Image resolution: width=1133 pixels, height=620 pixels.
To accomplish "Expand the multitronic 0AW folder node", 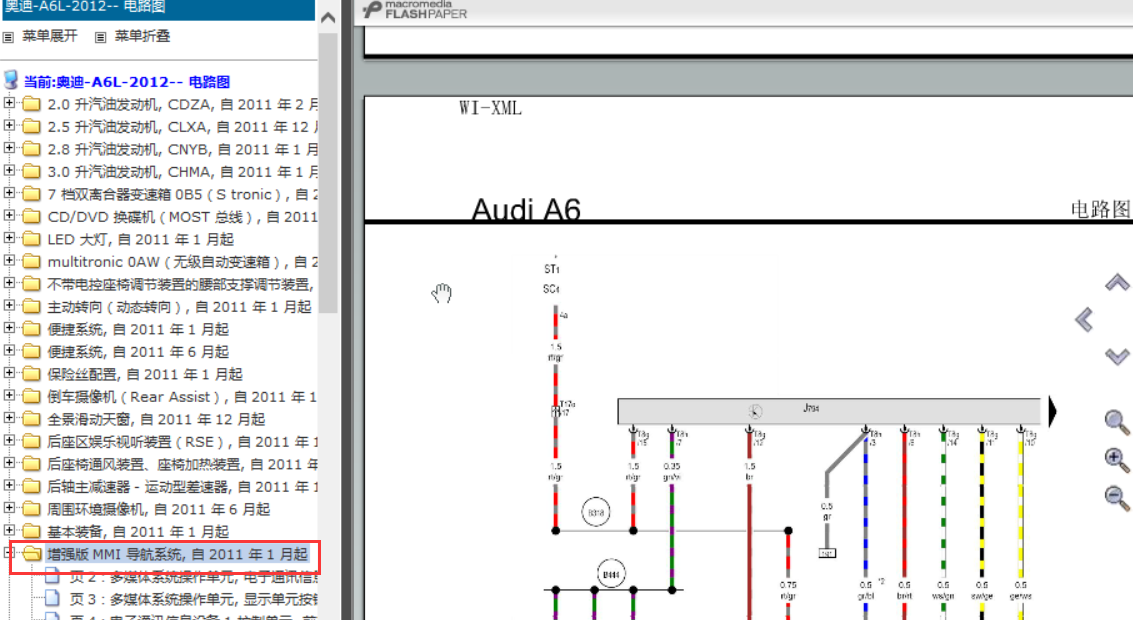I will coord(9,260).
